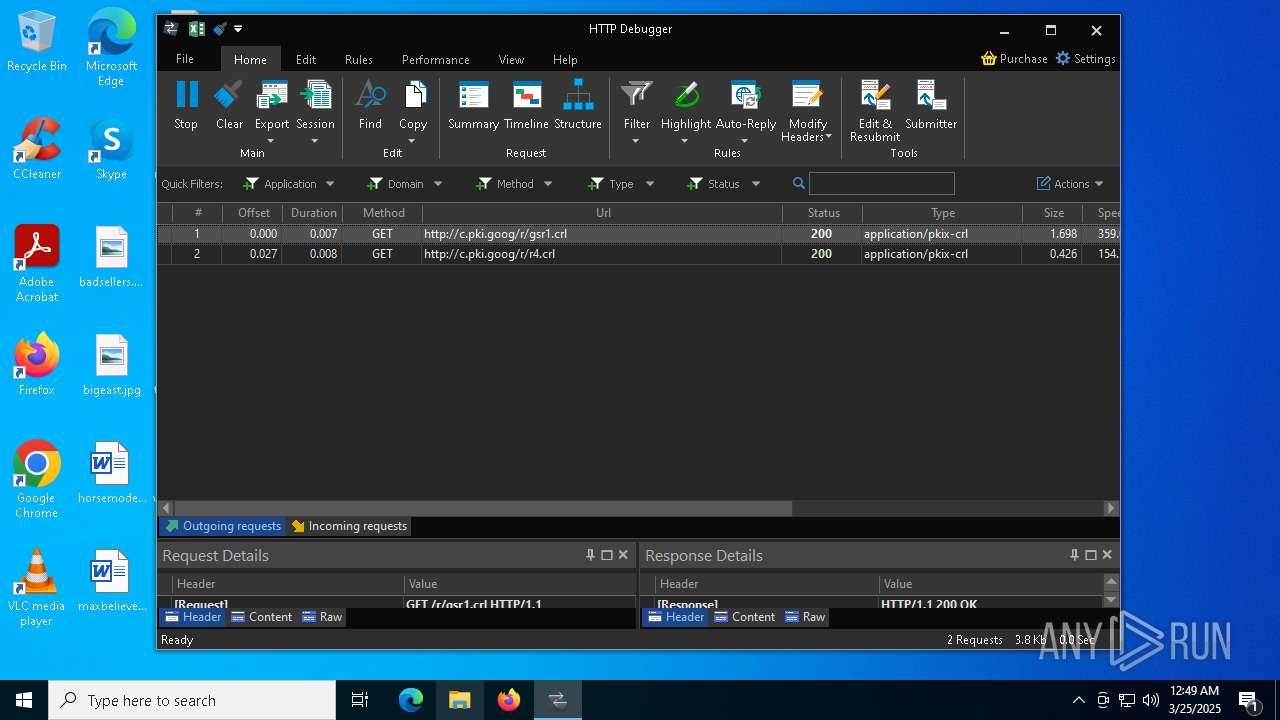Viewport: 1280px width, 720px height.
Task: Select CCleaner desktop shortcut
Action: click(x=37, y=149)
